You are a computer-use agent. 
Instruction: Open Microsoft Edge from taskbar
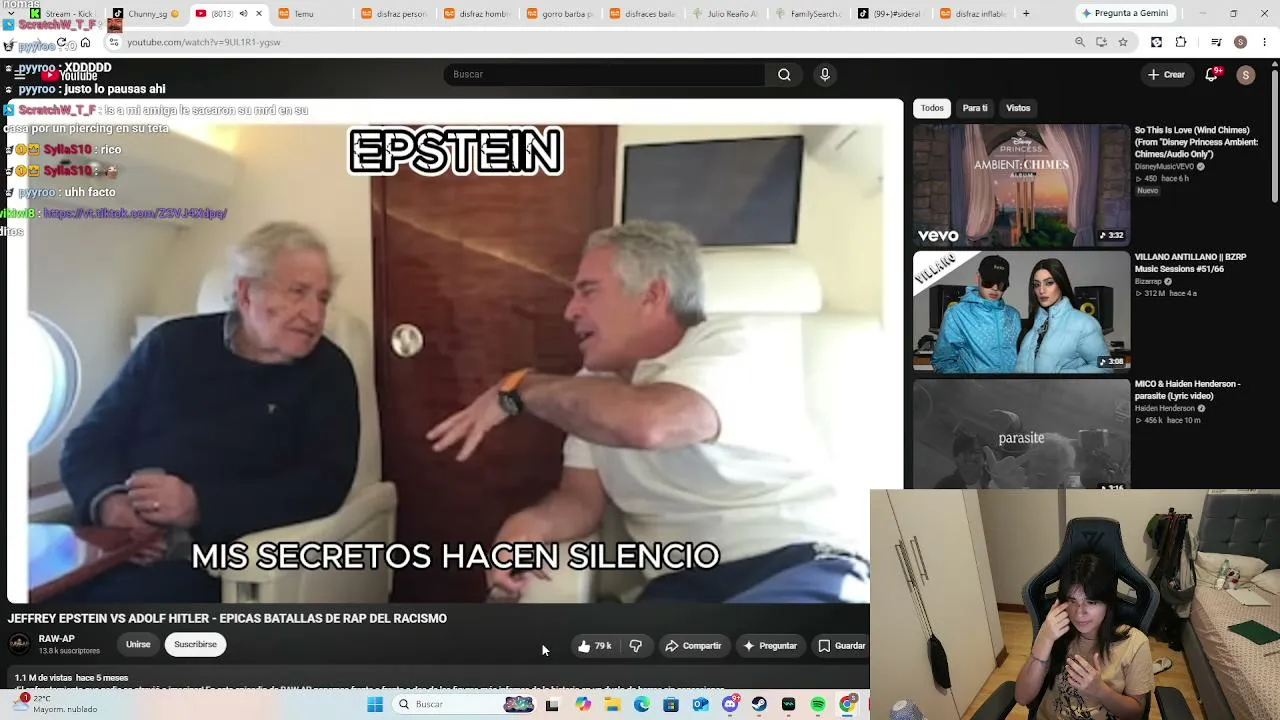[x=641, y=705]
